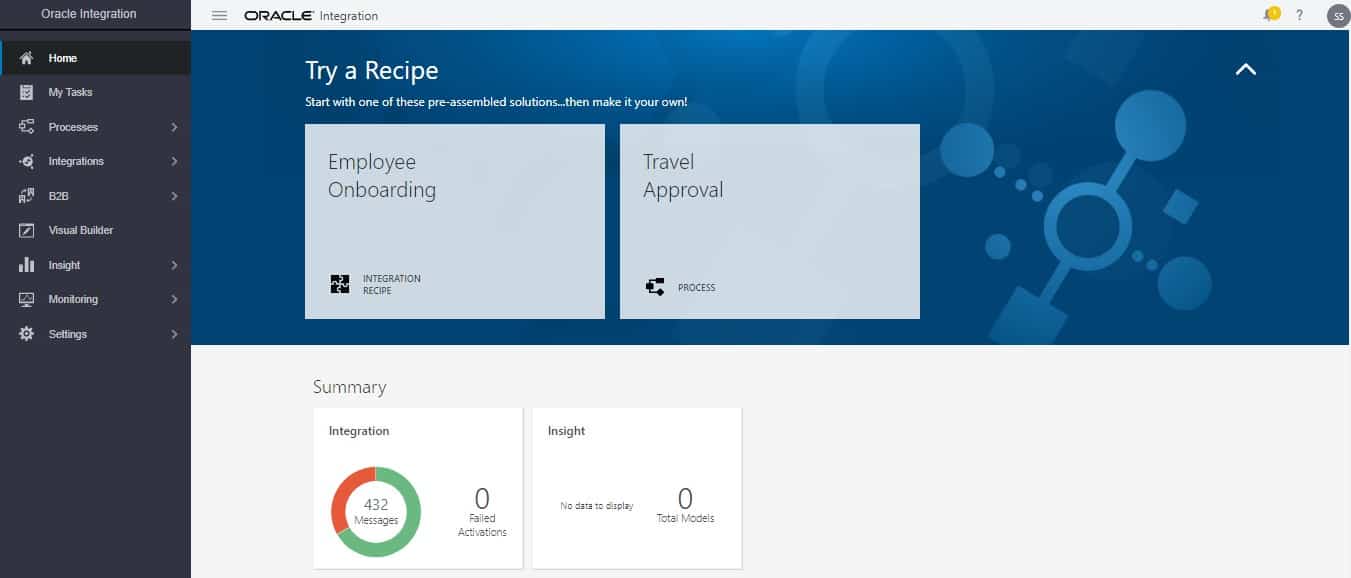Expand the Processes submenu chevron

coord(174,127)
